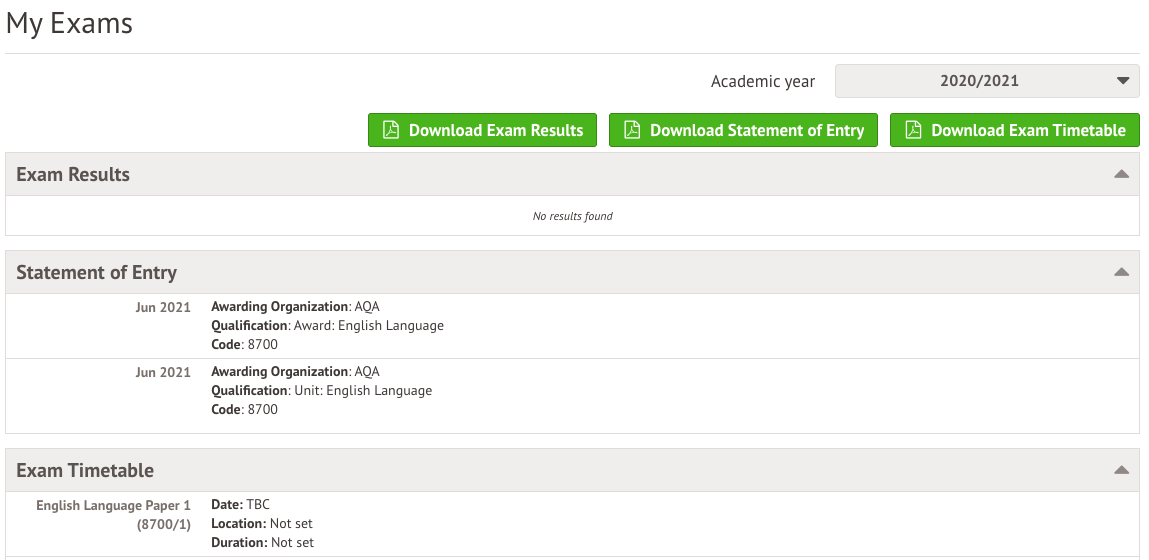Click the Academic year label
This screenshot has height=560, width=1149.
(x=762, y=82)
